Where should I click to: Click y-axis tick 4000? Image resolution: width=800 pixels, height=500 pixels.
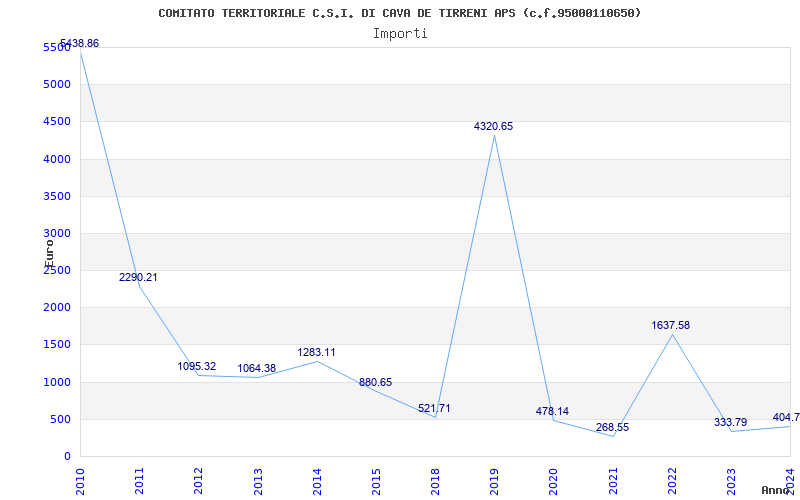(x=57, y=159)
